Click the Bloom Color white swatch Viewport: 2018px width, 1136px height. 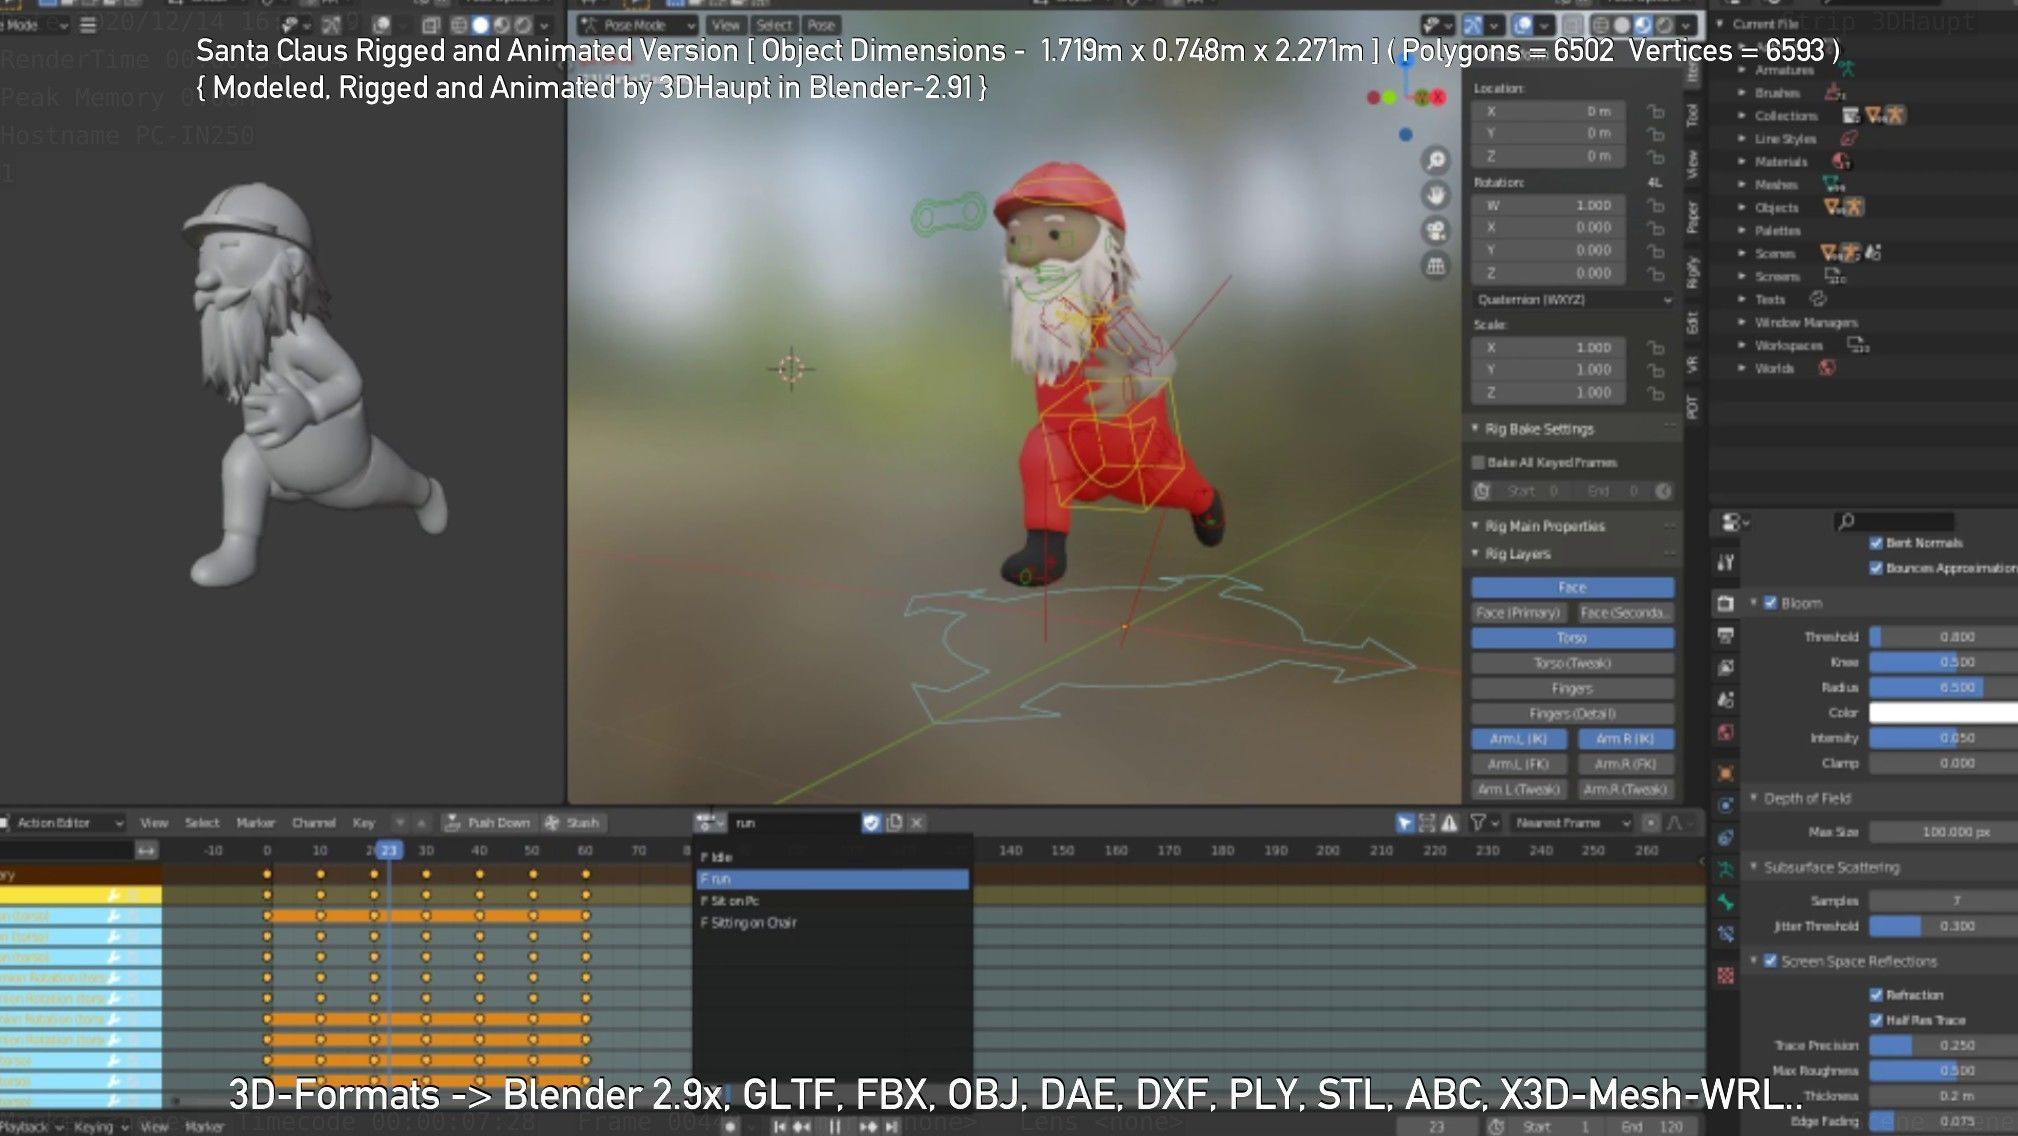[1943, 713]
